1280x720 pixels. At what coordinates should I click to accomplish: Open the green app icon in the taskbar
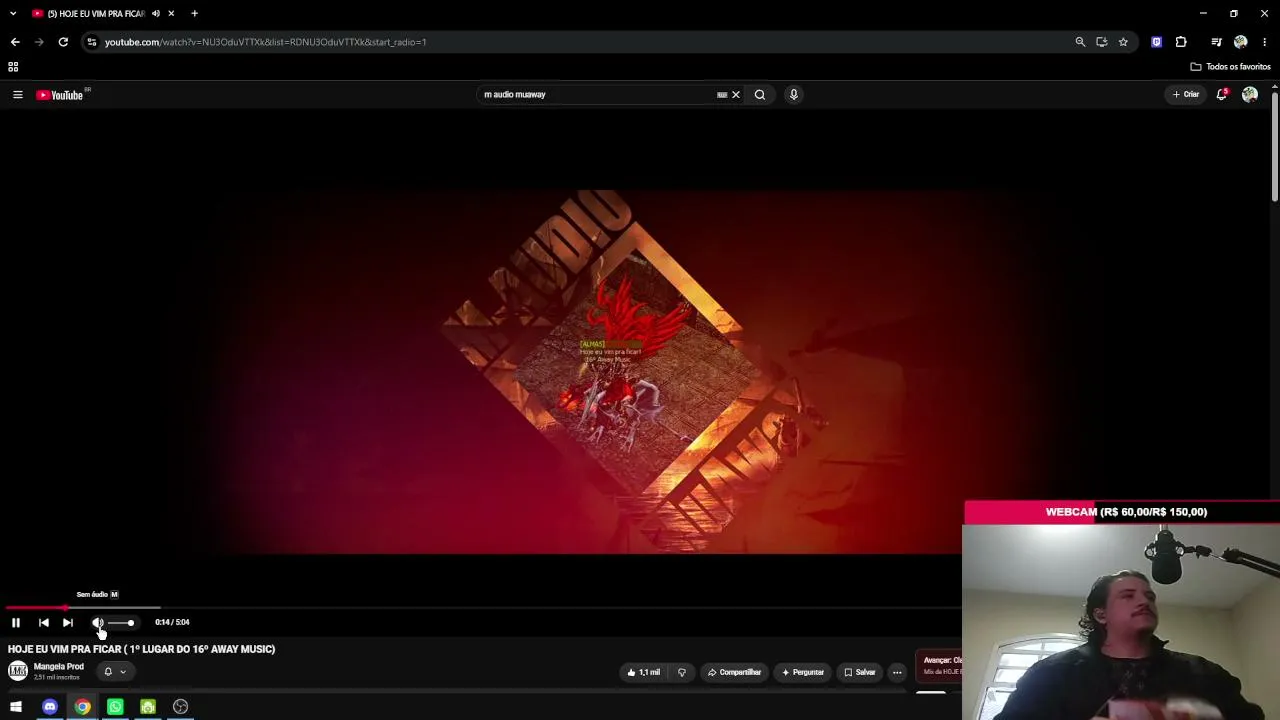(148, 707)
